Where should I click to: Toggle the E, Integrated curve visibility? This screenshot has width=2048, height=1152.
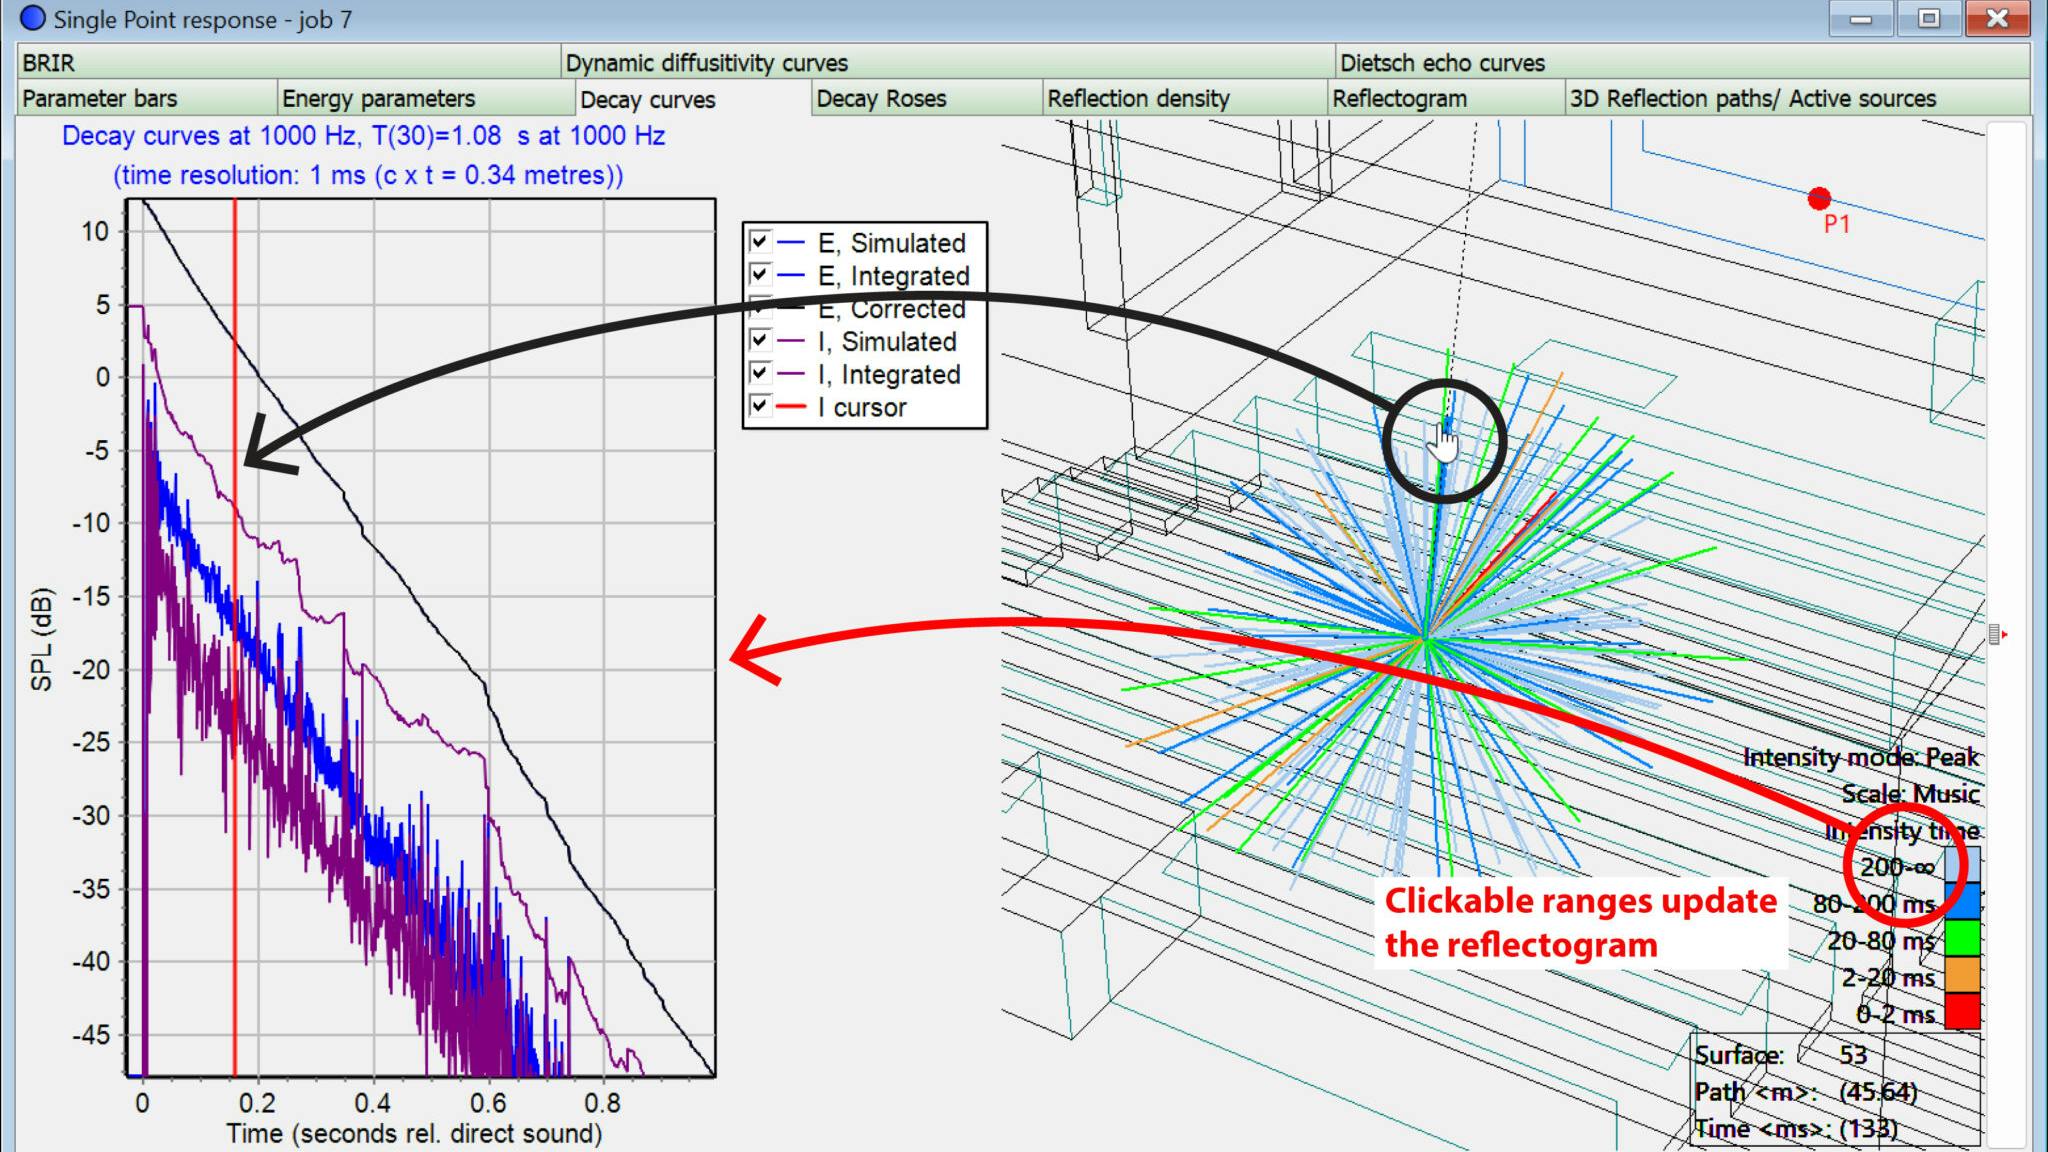pyautogui.click(x=759, y=275)
